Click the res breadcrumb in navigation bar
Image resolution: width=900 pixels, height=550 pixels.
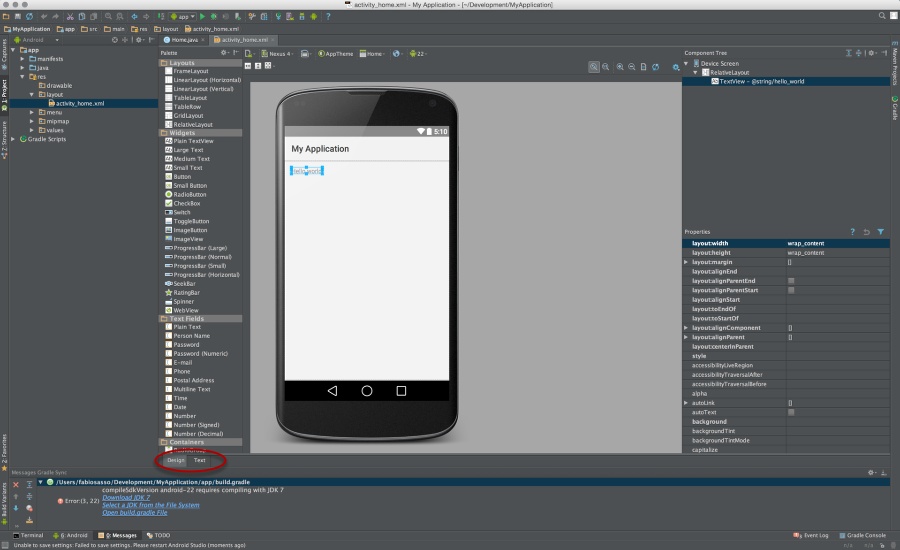click(x=139, y=29)
